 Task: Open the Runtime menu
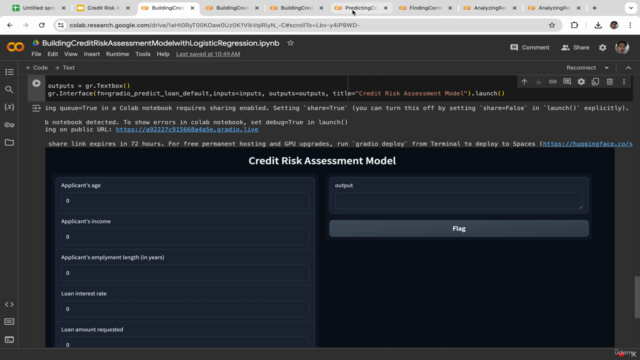coord(117,54)
